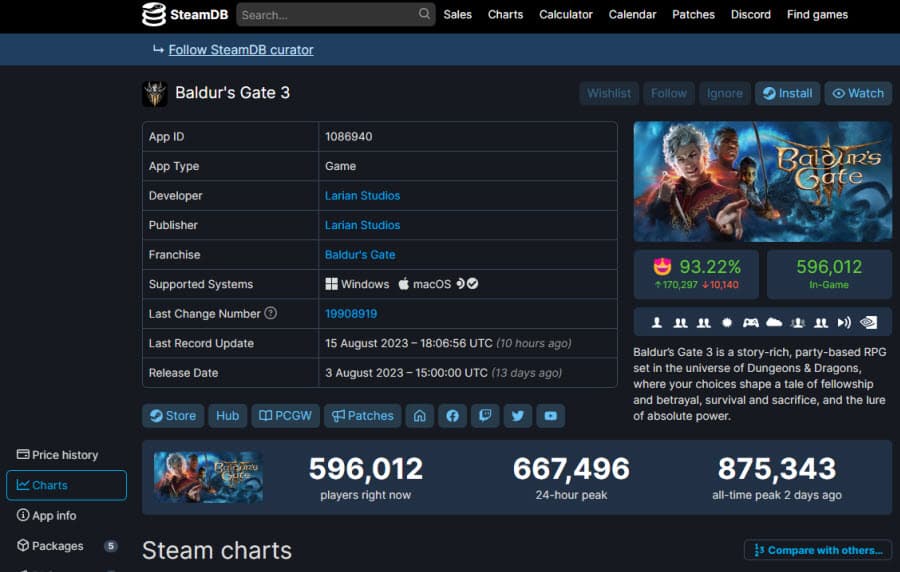Focus the SteamDB search field
The height and width of the screenshot is (572, 900).
point(336,14)
